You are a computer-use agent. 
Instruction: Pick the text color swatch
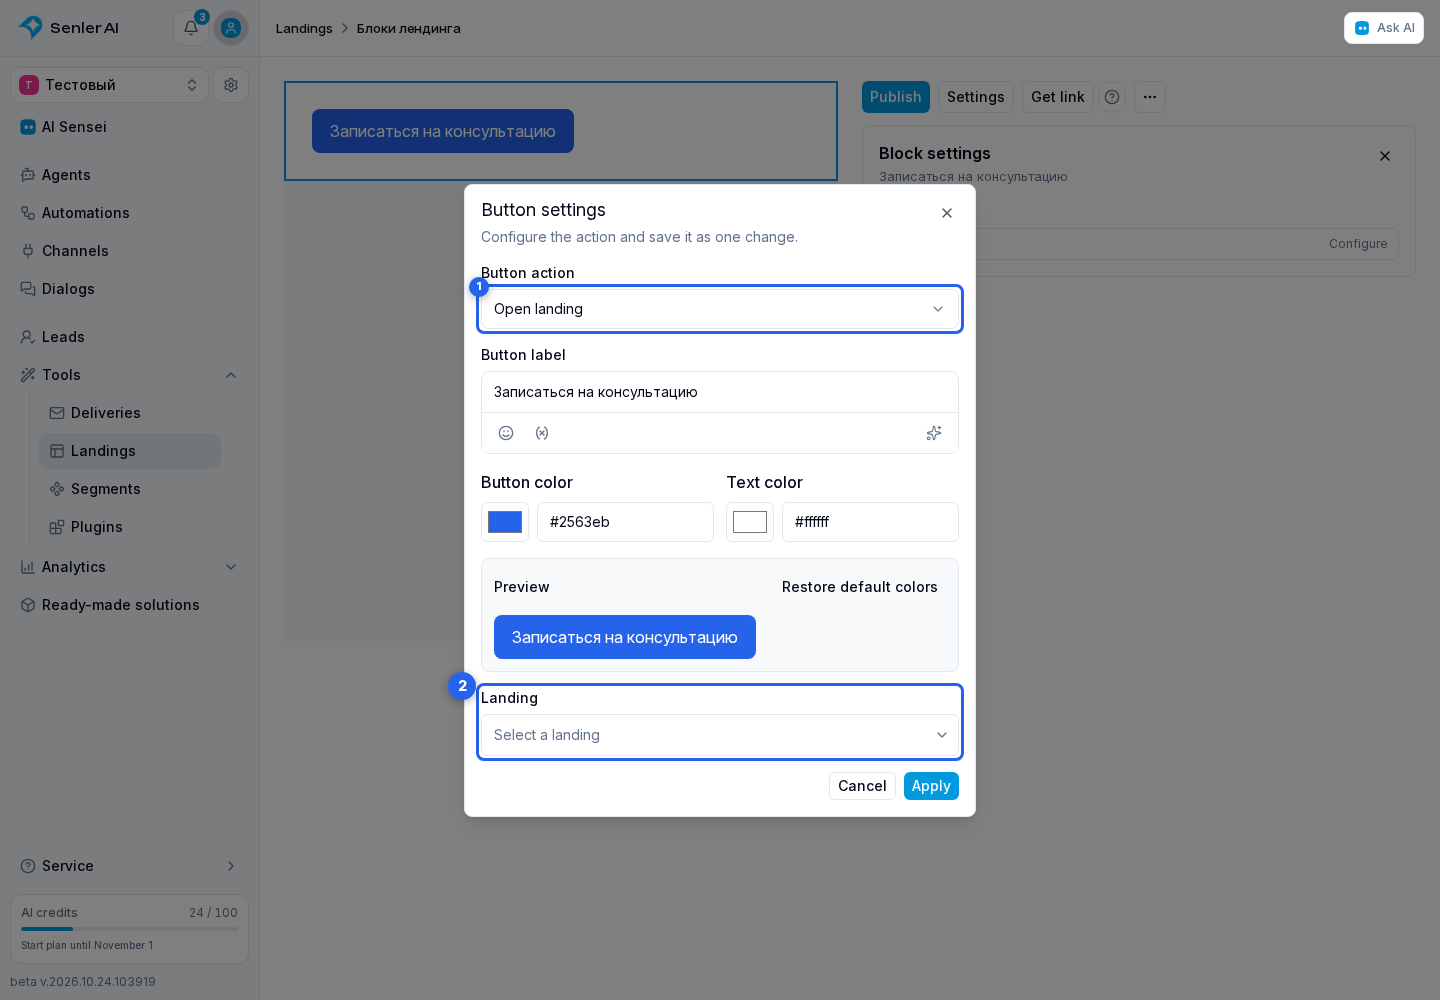coord(750,522)
